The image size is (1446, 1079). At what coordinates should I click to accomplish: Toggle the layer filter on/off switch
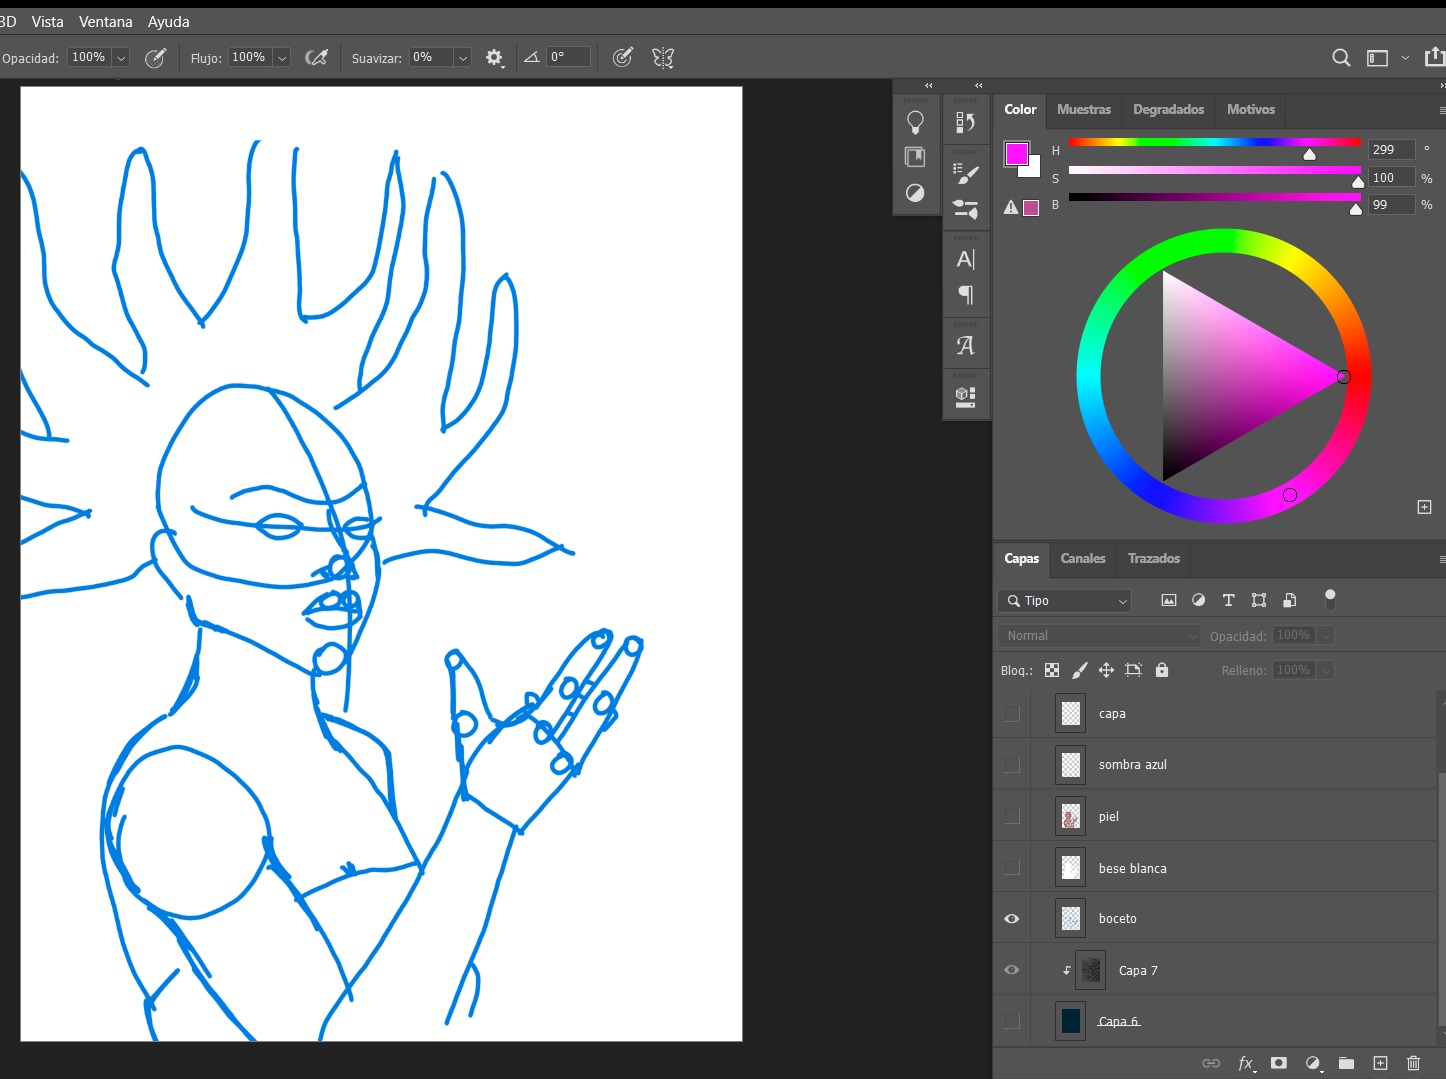point(1330,599)
